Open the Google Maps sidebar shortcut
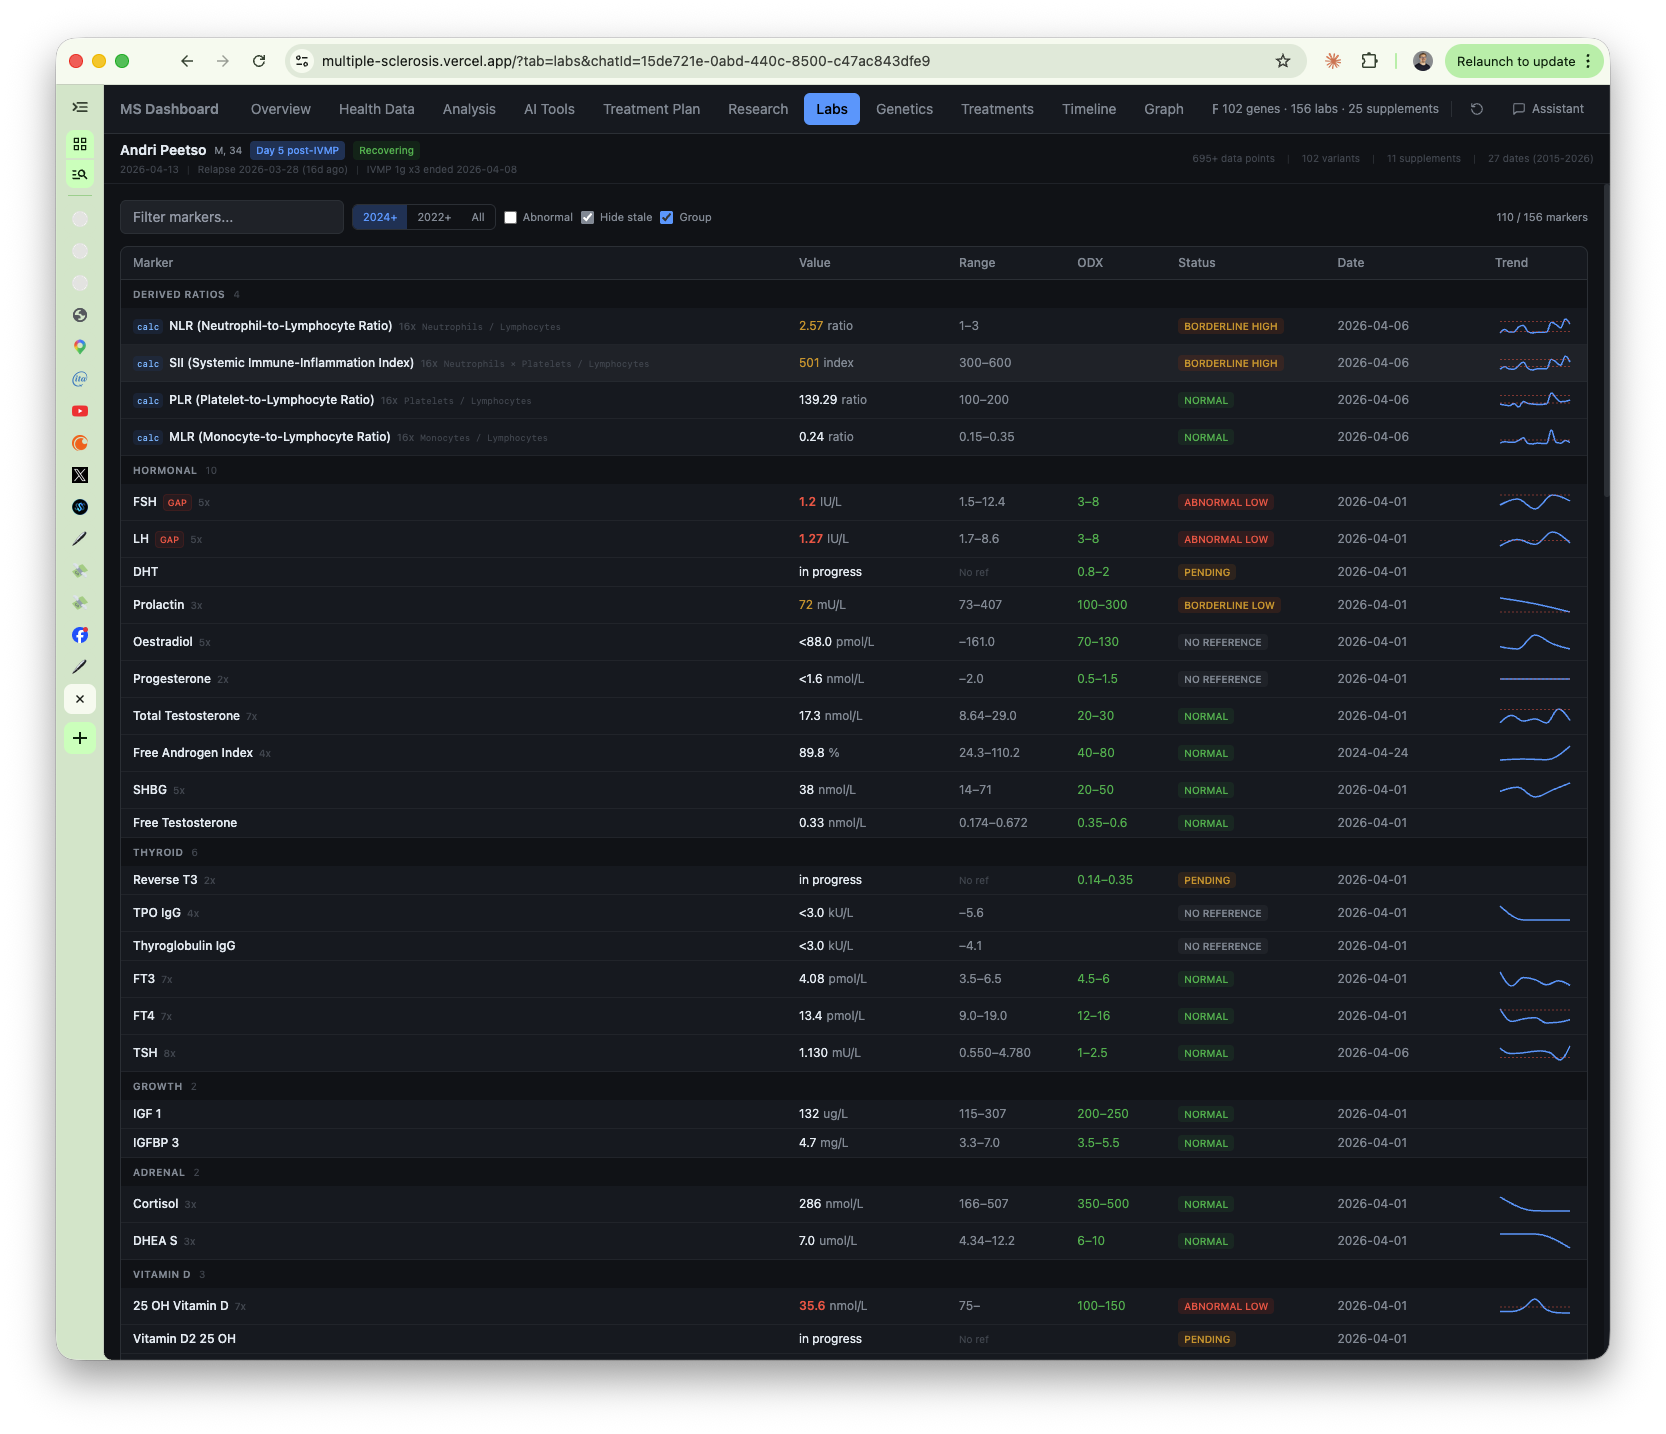The width and height of the screenshot is (1666, 1434). pyautogui.click(x=80, y=347)
